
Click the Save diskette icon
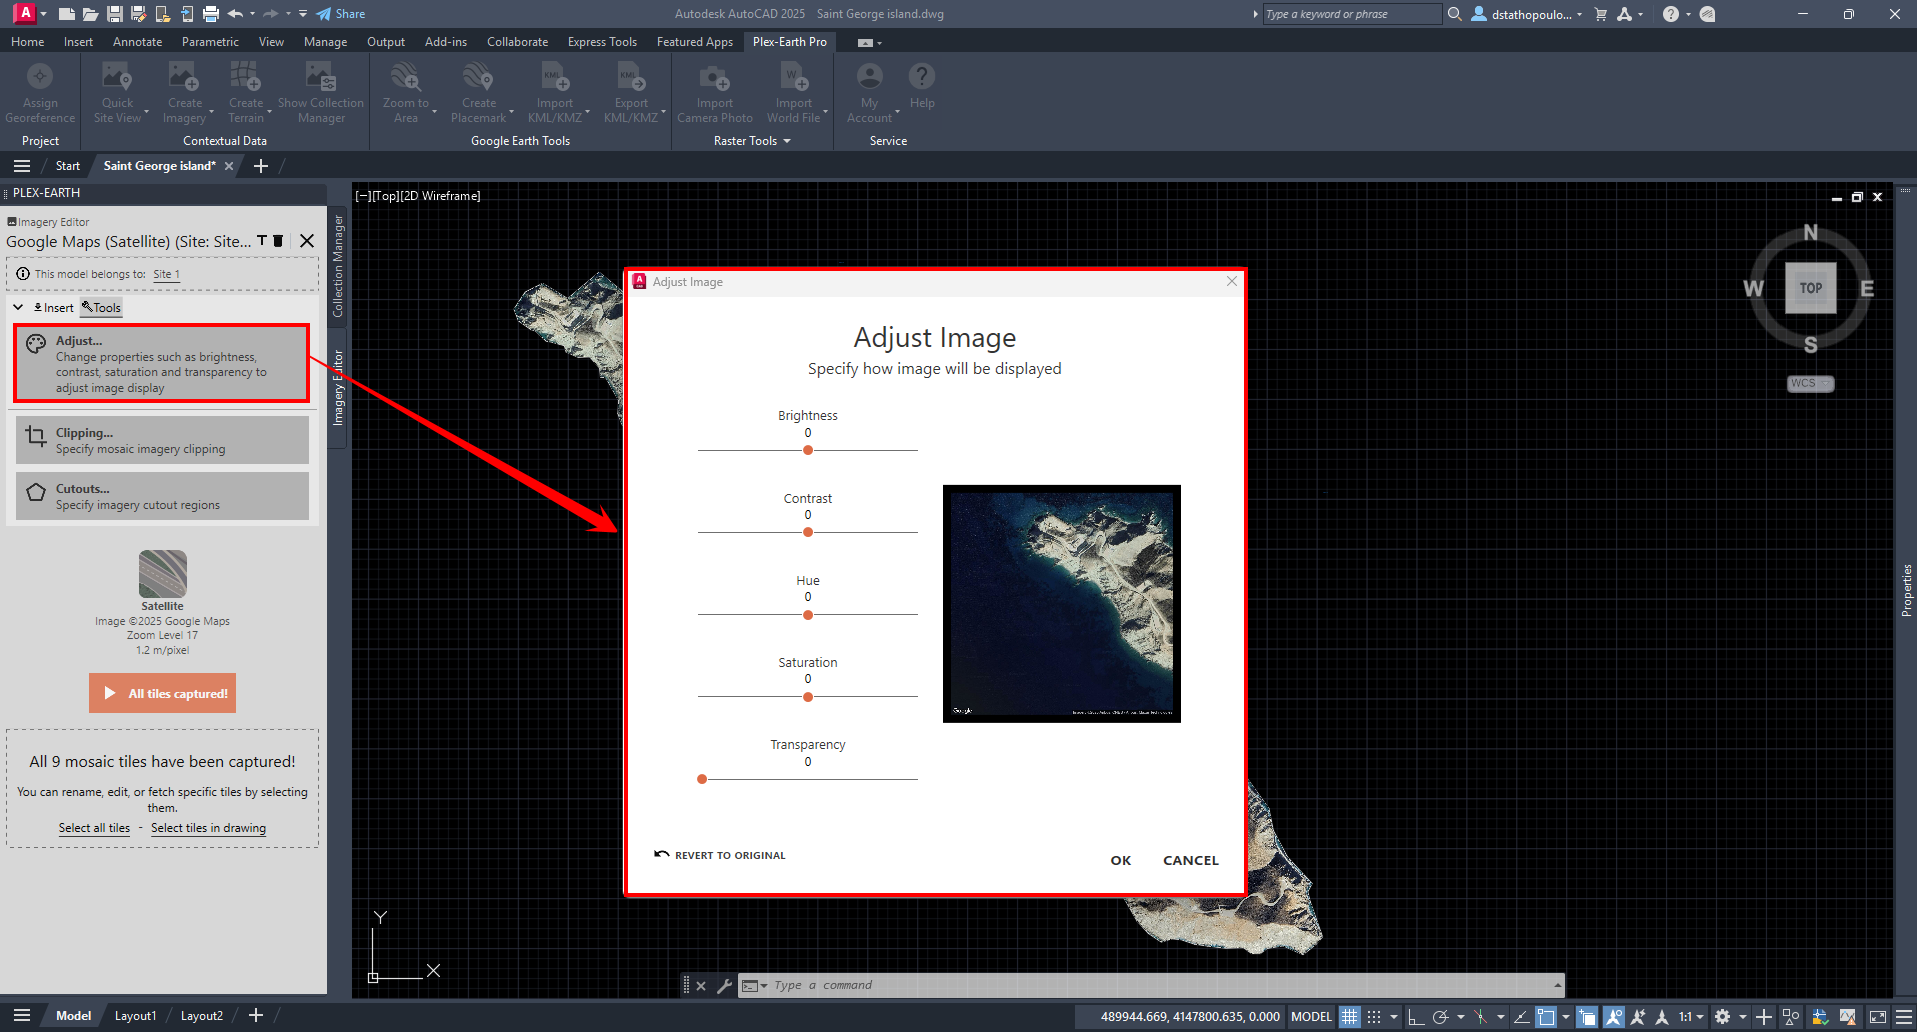[114, 14]
